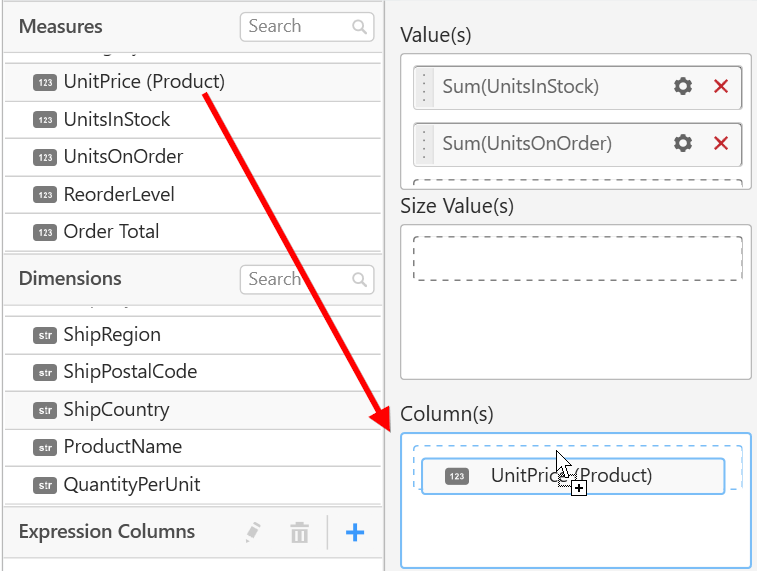This screenshot has height=571, width=757.
Task: Select ProductName dimension
Action: pos(122,447)
